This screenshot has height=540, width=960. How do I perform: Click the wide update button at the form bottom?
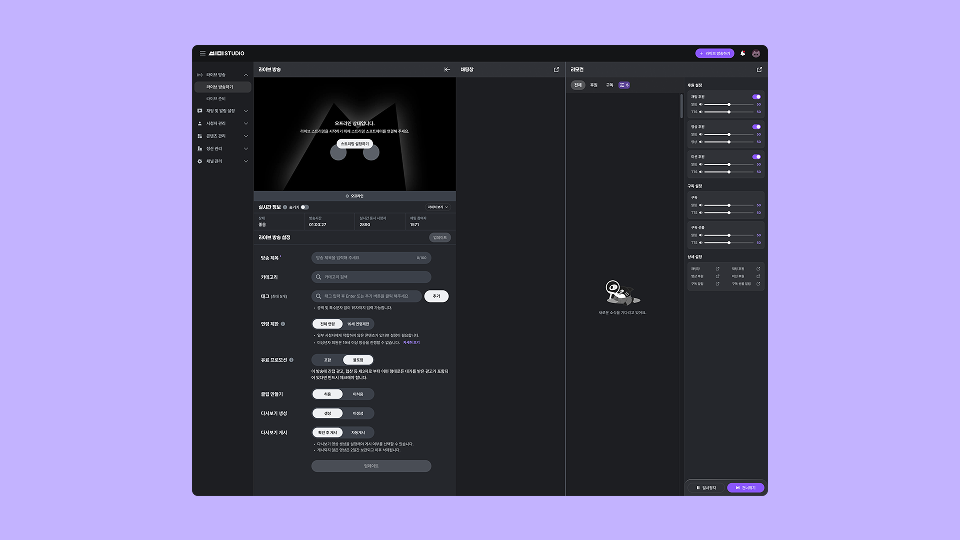371,466
